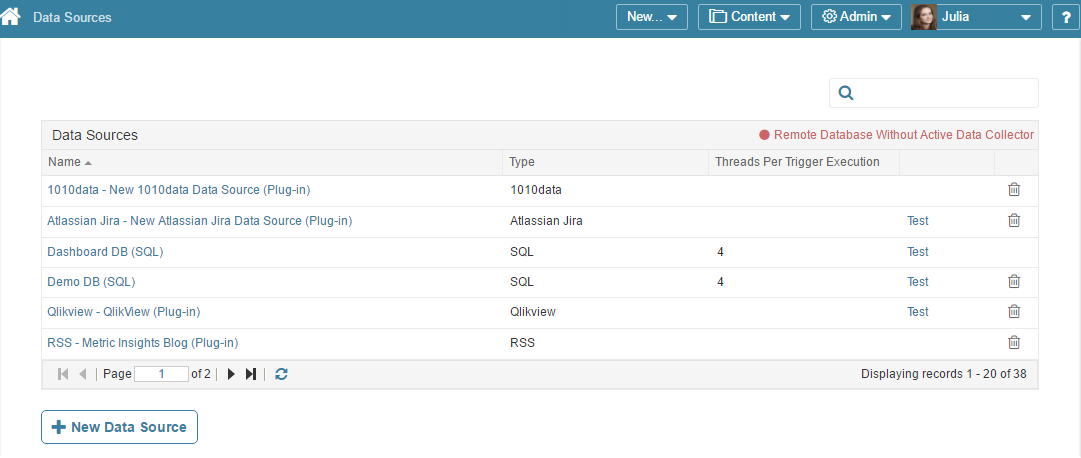The width and height of the screenshot is (1081, 458).
Task: Go to the next page arrow
Action: coord(232,374)
